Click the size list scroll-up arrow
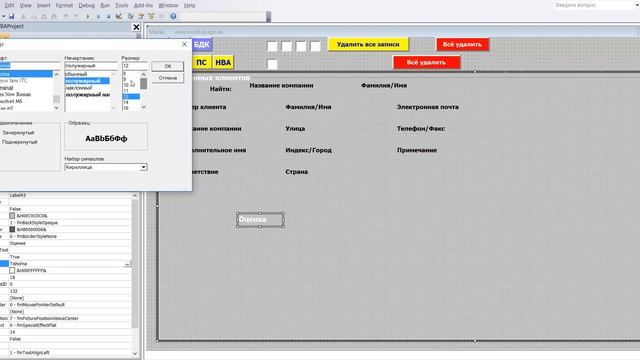Screen dimensions: 640x360 click(143, 74)
